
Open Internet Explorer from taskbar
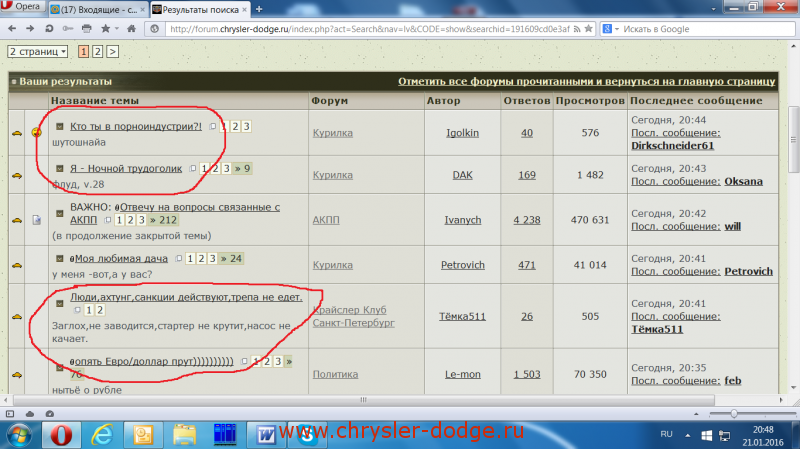point(102,435)
